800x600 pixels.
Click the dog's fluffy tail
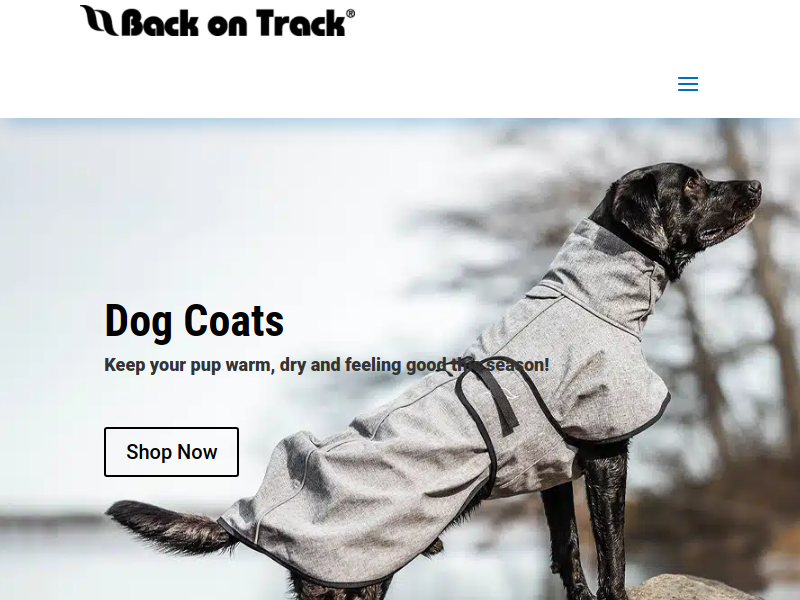[168, 528]
